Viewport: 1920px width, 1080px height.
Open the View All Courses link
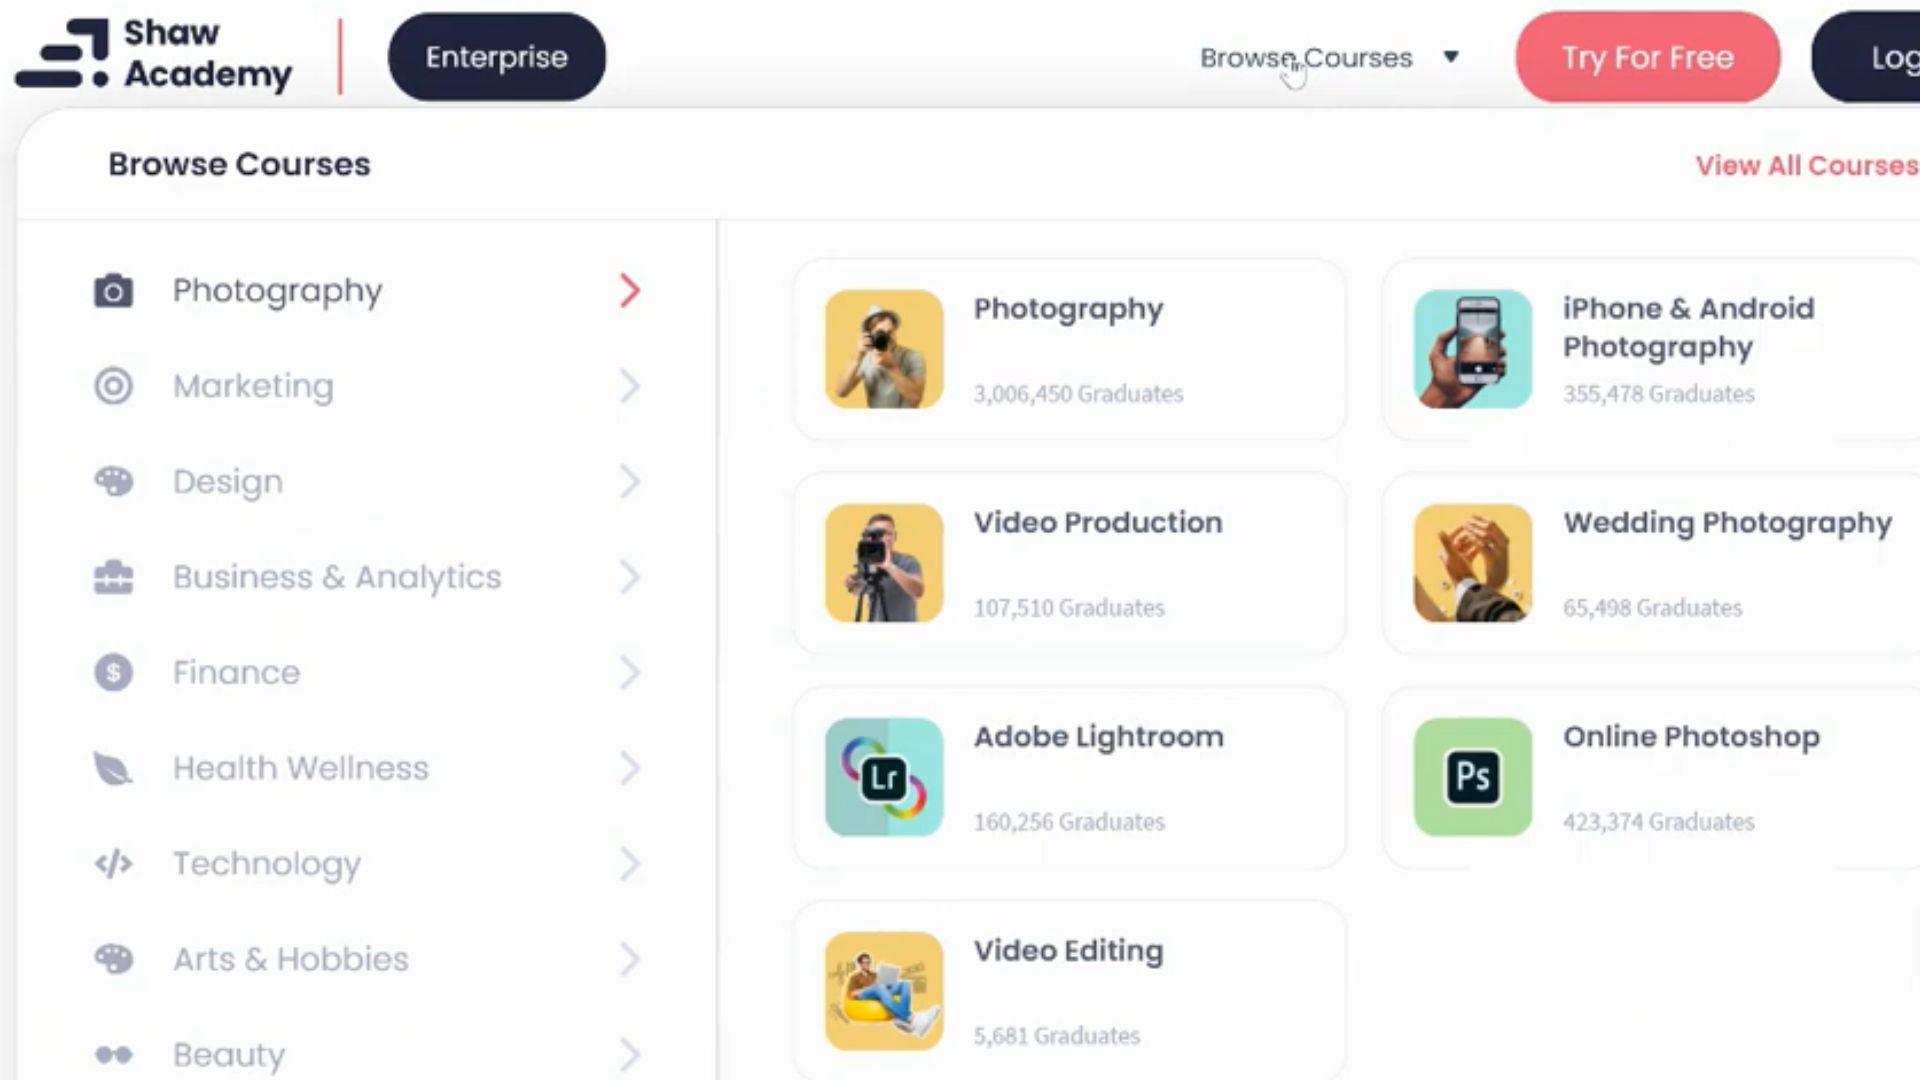pyautogui.click(x=1805, y=165)
